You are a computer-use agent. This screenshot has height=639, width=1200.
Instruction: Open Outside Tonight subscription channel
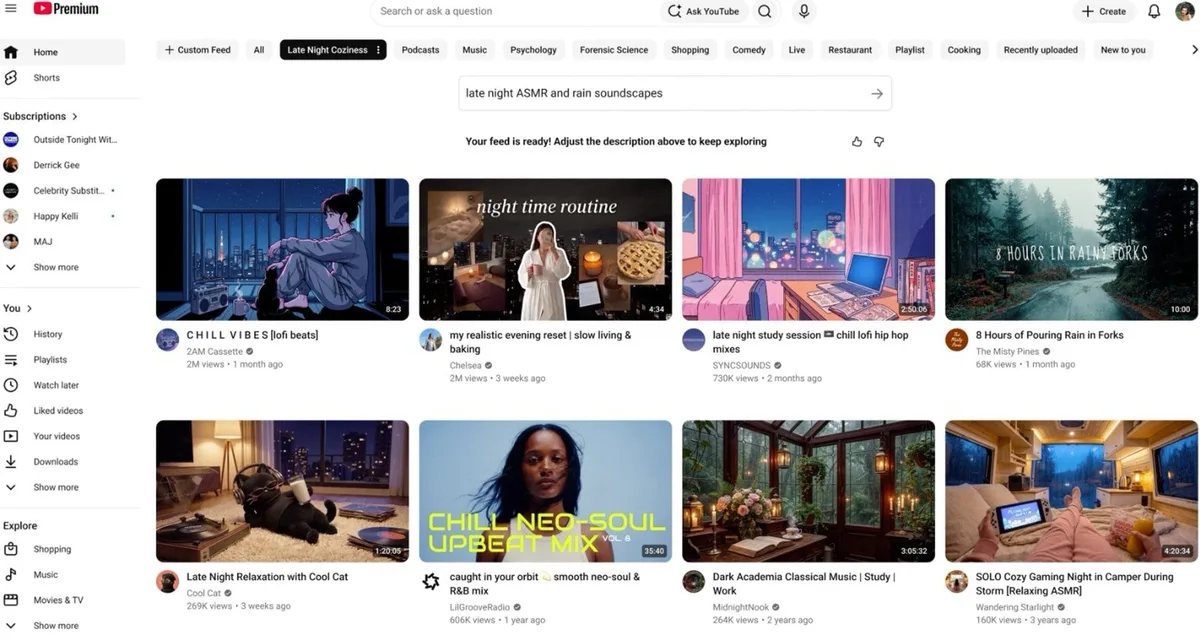(x=63, y=140)
